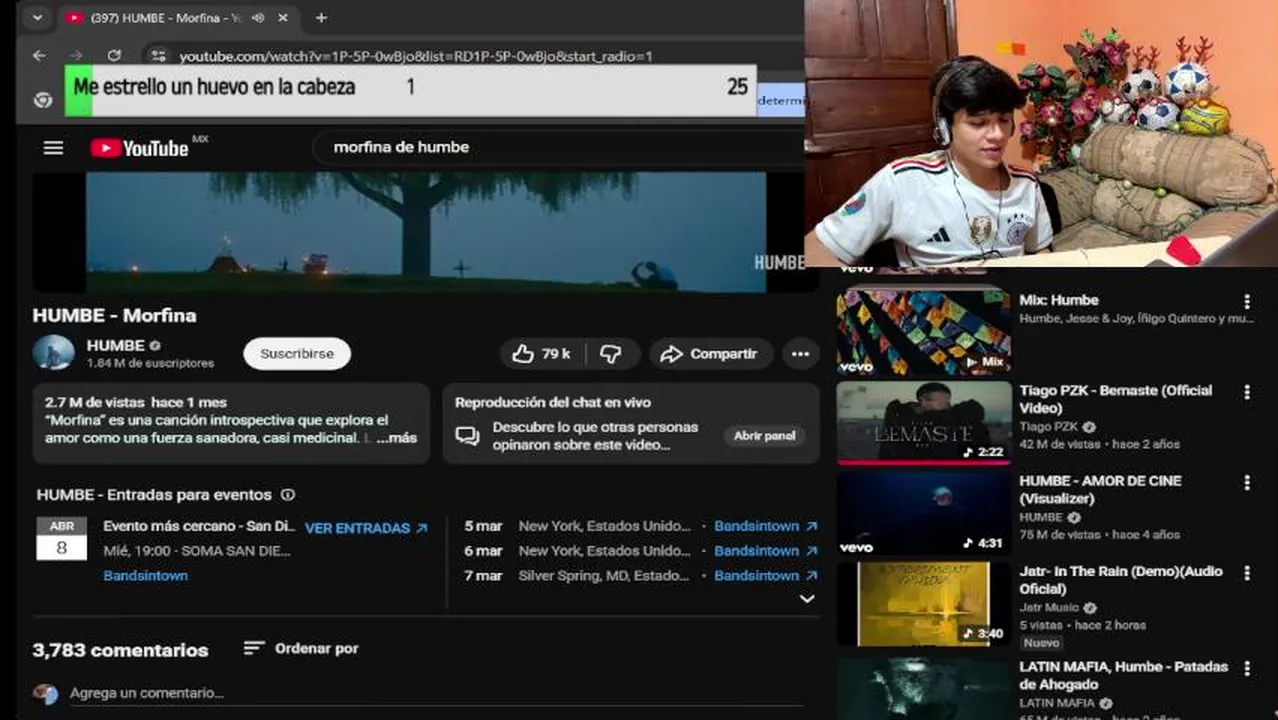Click the browser back arrow
The image size is (1278, 720).
pyautogui.click(x=39, y=56)
